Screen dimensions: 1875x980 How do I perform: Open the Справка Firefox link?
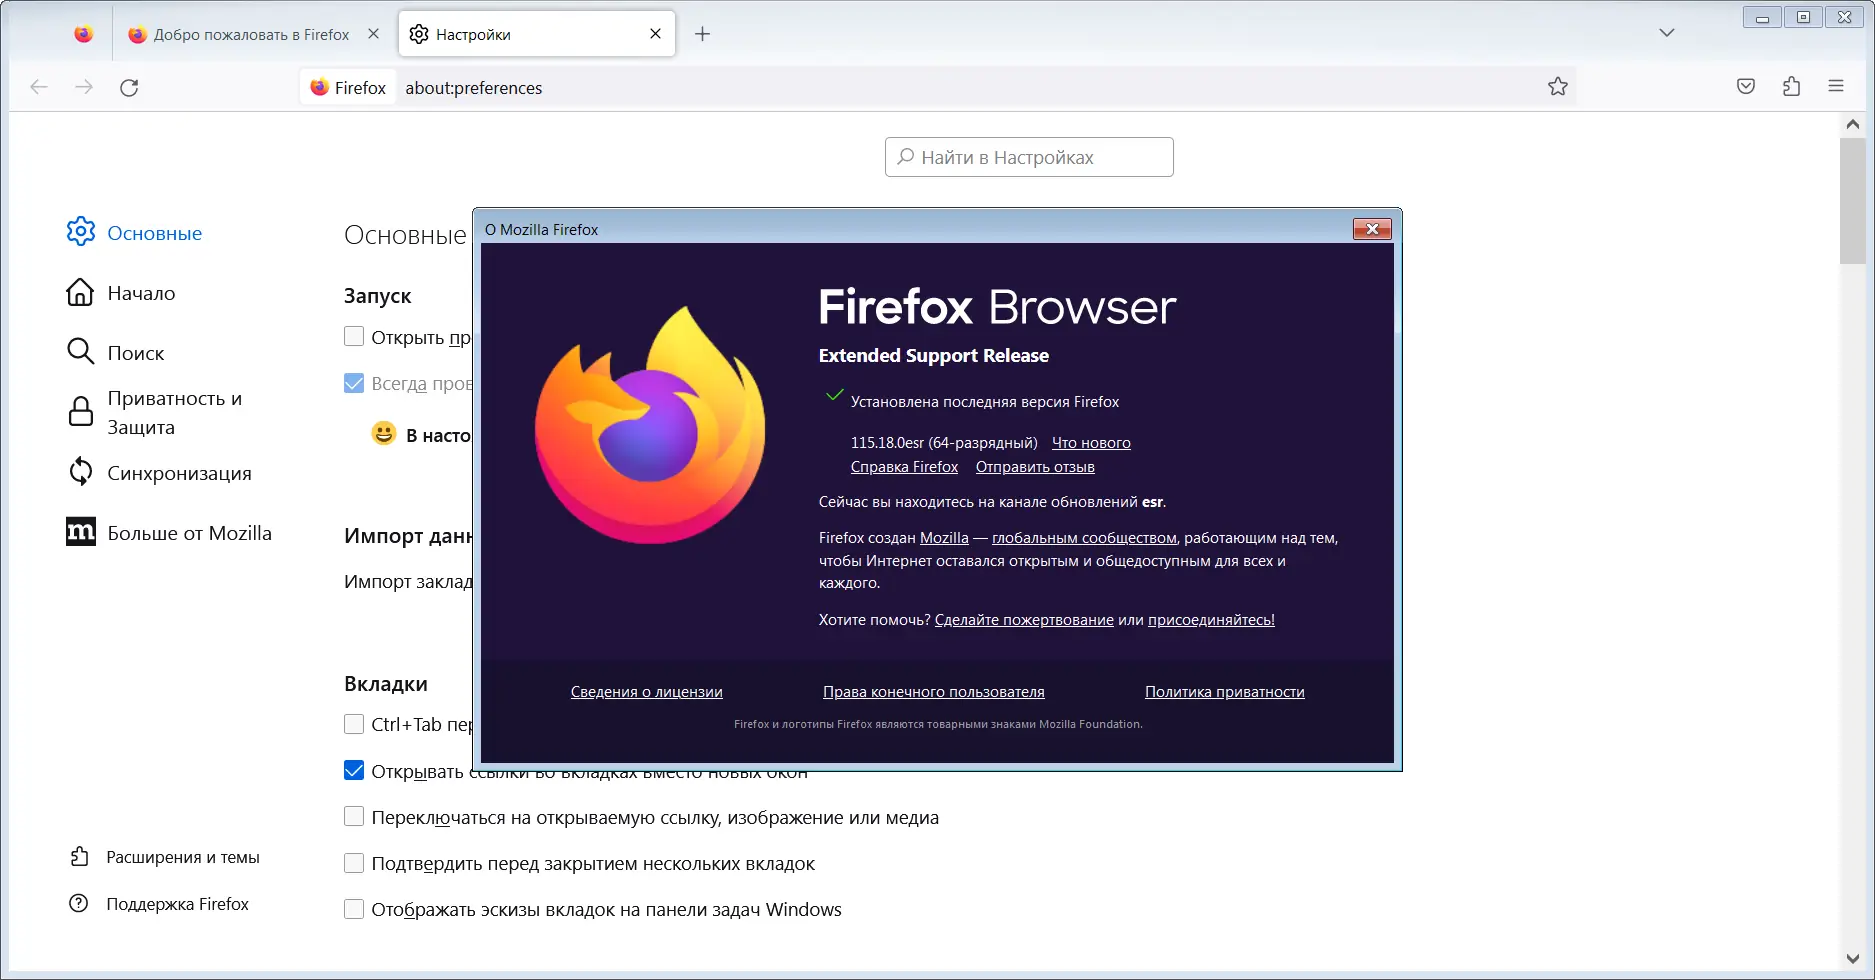click(904, 467)
